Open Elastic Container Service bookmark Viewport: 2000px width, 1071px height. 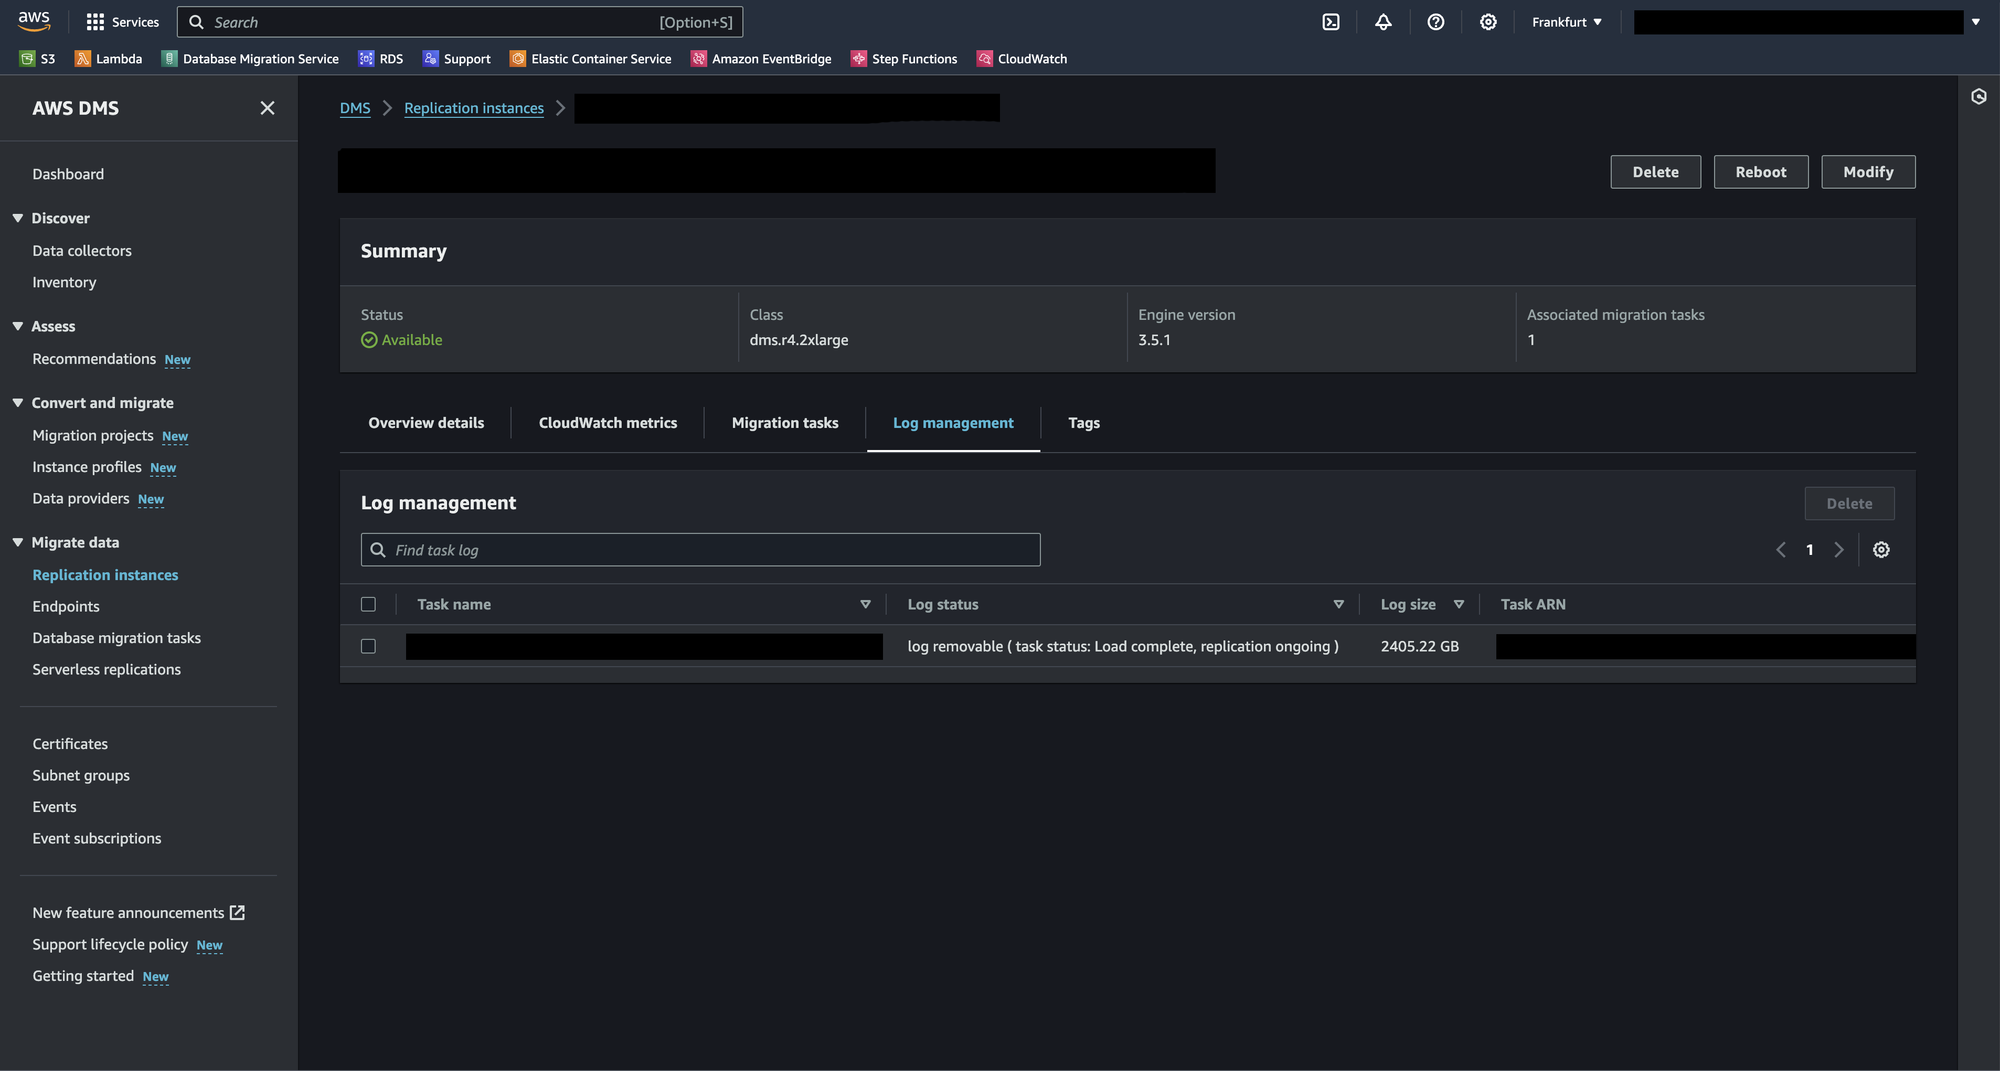[590, 59]
